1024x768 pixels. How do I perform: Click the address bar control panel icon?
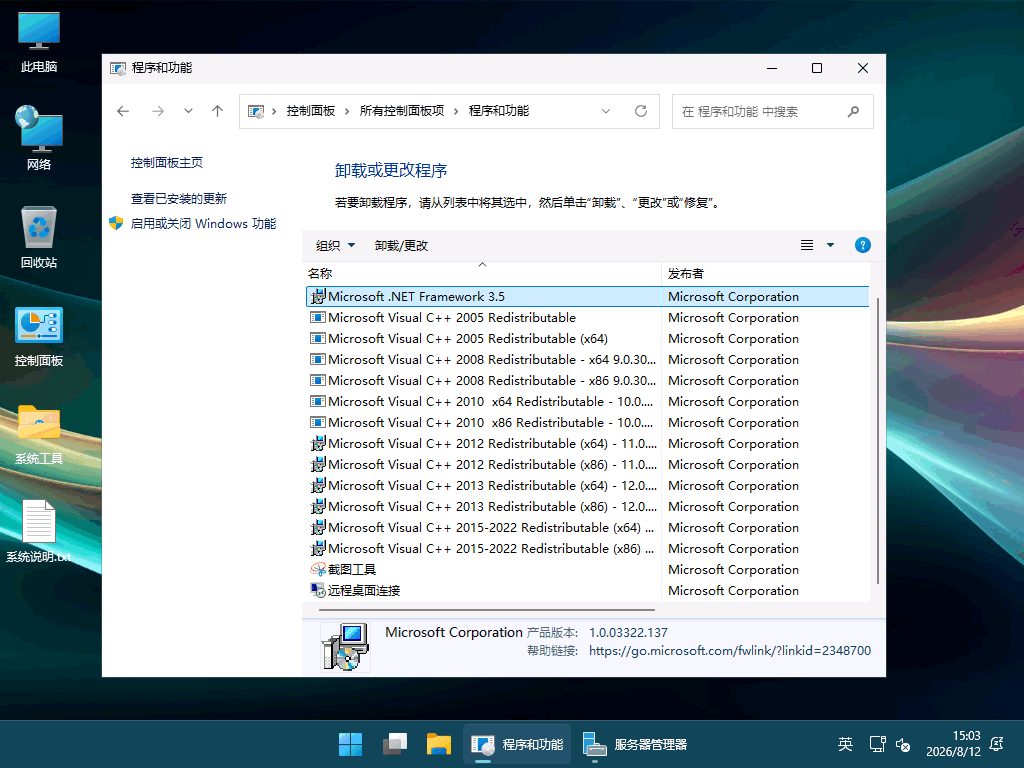click(256, 112)
